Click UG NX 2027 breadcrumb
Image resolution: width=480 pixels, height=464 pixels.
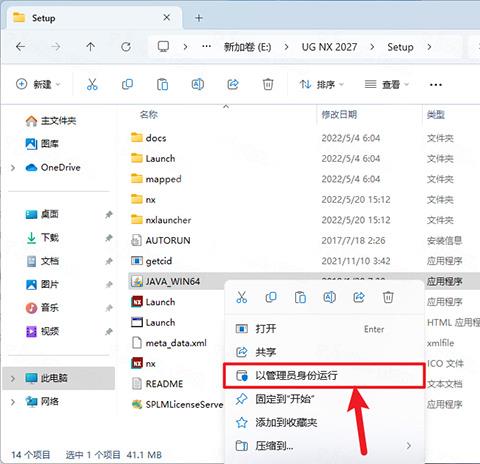[329, 47]
